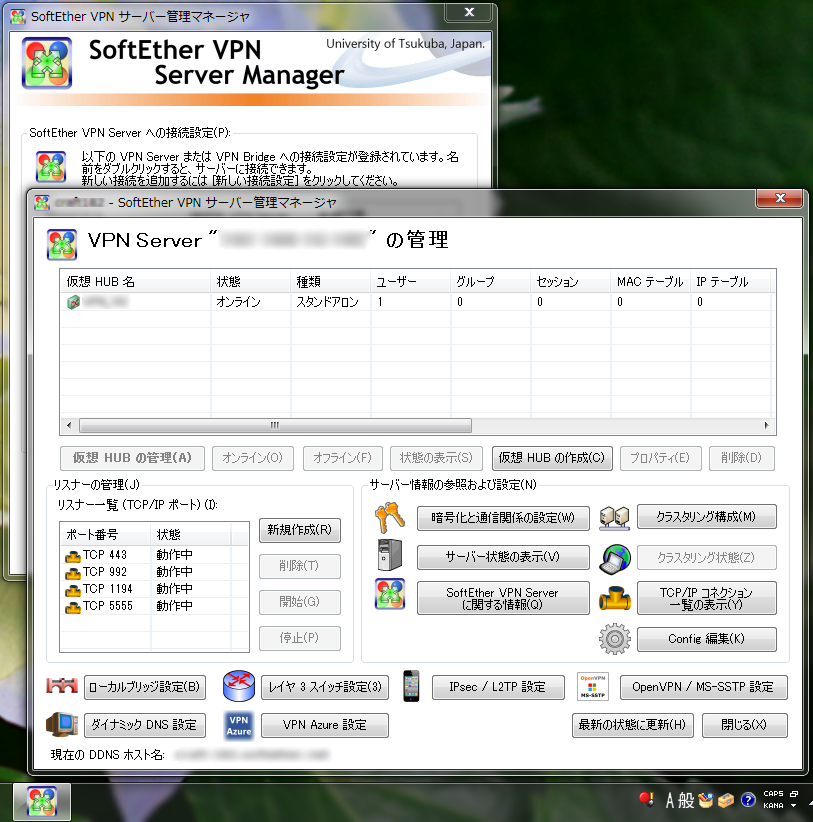Screen dimensions: 813x822
Task: Click 仮想 HUB の管理(A) button
Action: coord(132,458)
